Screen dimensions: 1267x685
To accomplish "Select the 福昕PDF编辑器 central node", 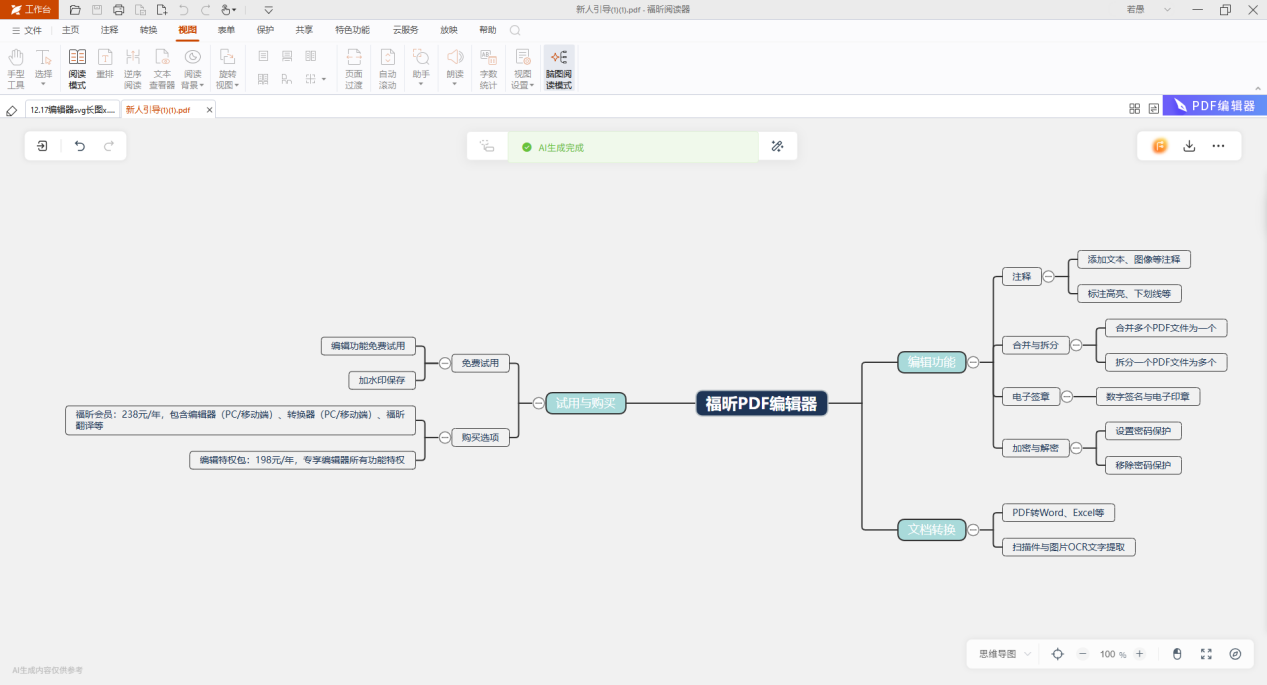I will pyautogui.click(x=761, y=404).
